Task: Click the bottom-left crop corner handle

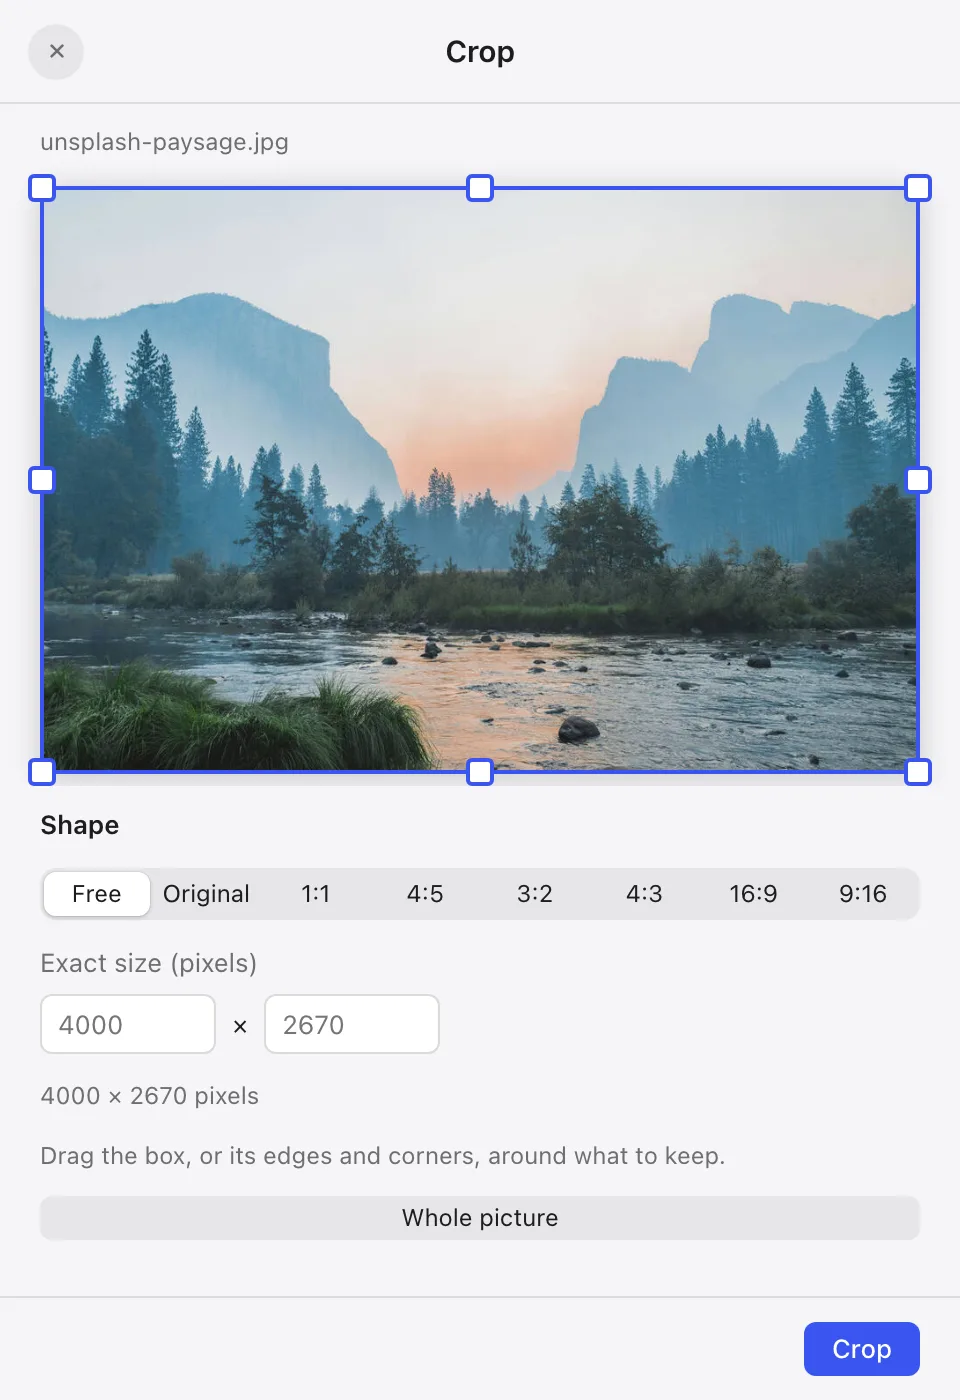Action: pos(42,772)
